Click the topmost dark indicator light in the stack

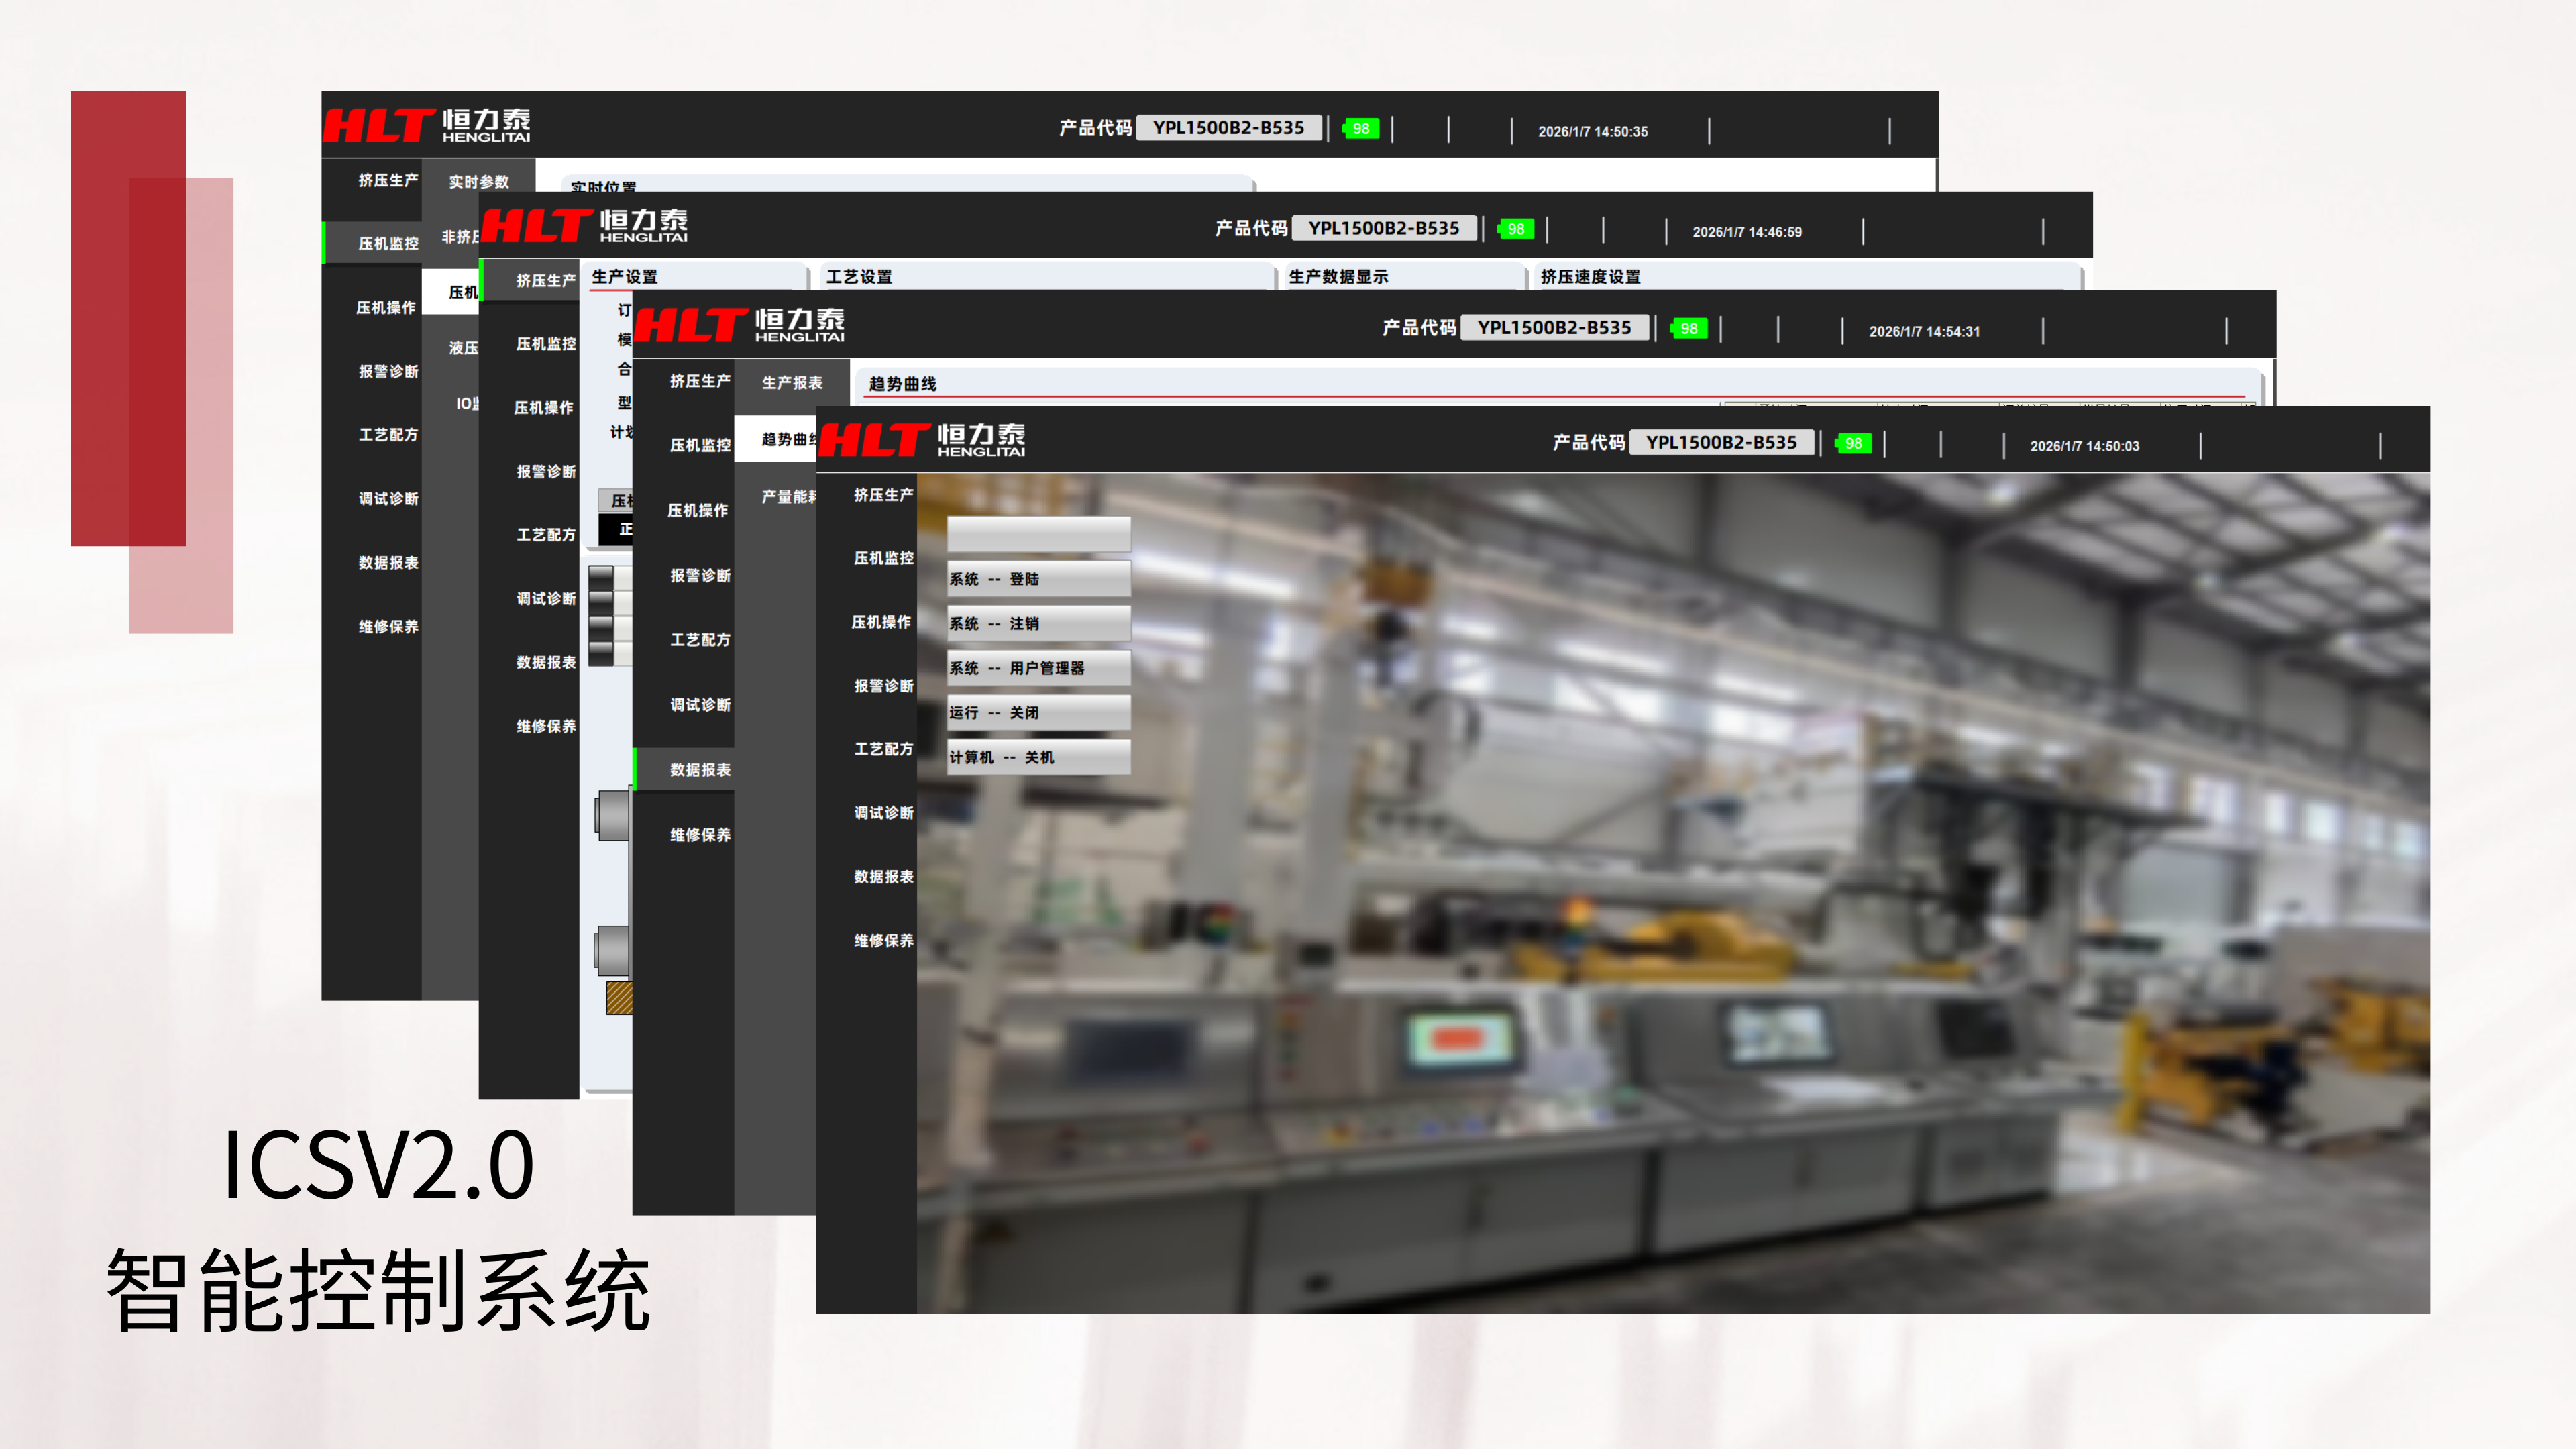[x=601, y=578]
